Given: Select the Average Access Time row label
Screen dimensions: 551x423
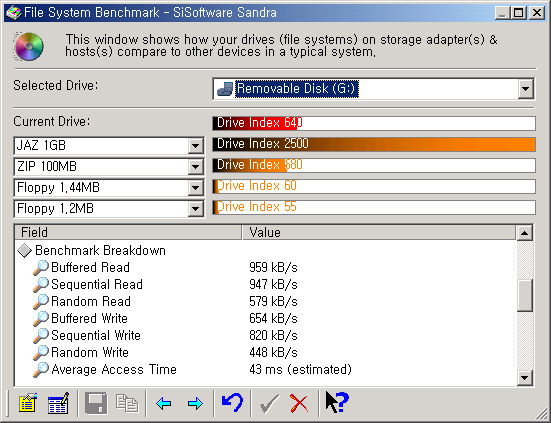Looking at the screenshot, I should click(114, 370).
